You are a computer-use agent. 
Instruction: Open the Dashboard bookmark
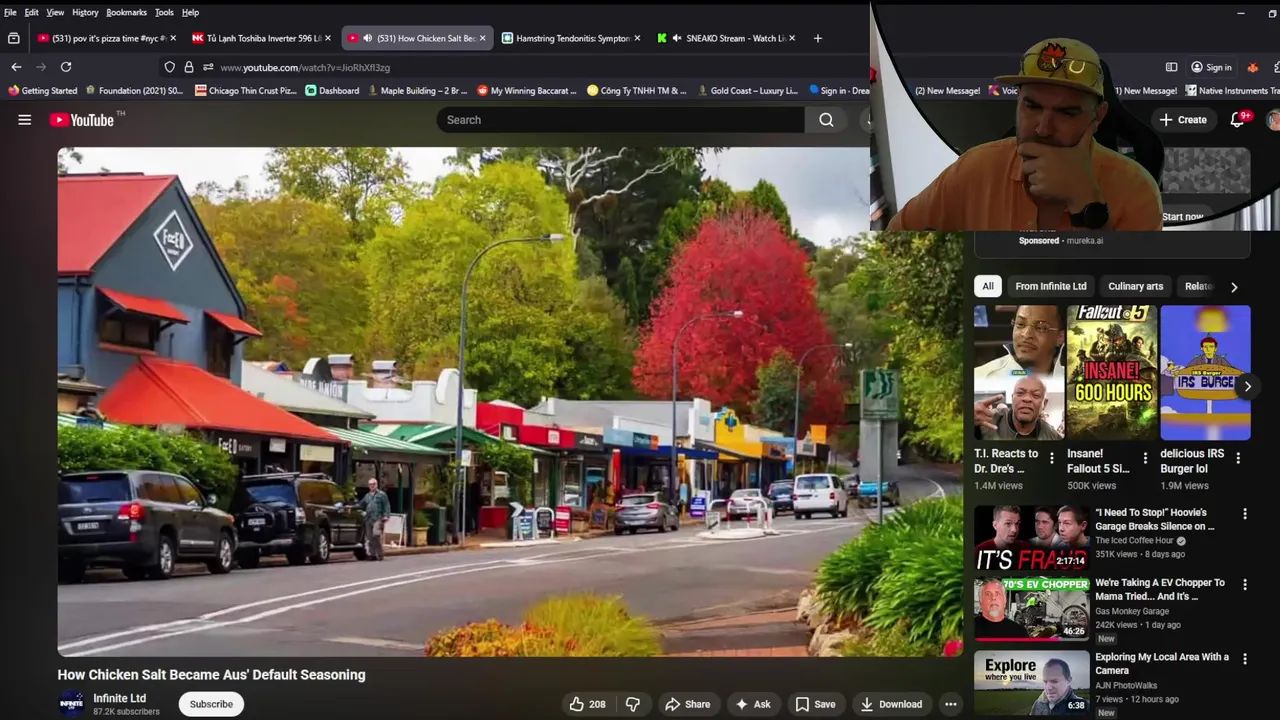click(332, 90)
